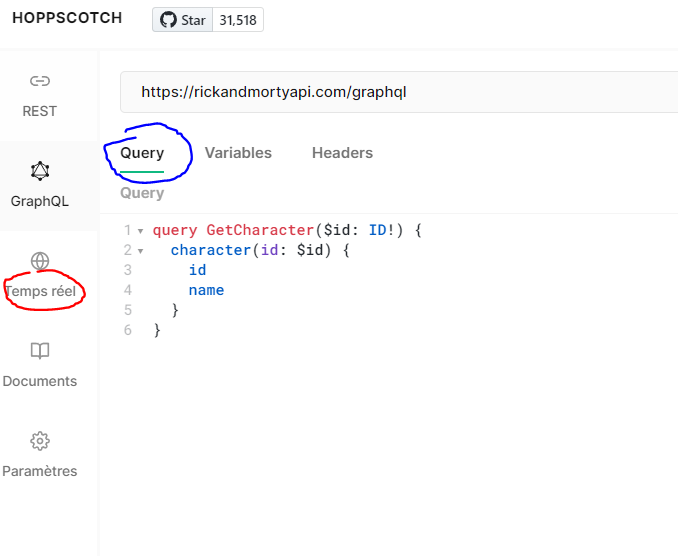Screen dimensions: 678x556
Task: Click the HOPPSCOTCH logo text
Action: (x=67, y=18)
